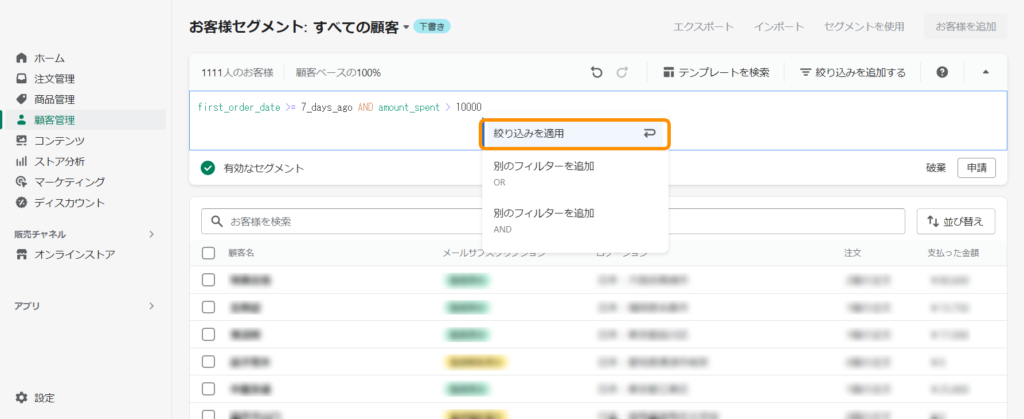Viewport: 1024px width, 419px height.
Task: Open 商品管理 in the sidebar
Action: tap(54, 99)
